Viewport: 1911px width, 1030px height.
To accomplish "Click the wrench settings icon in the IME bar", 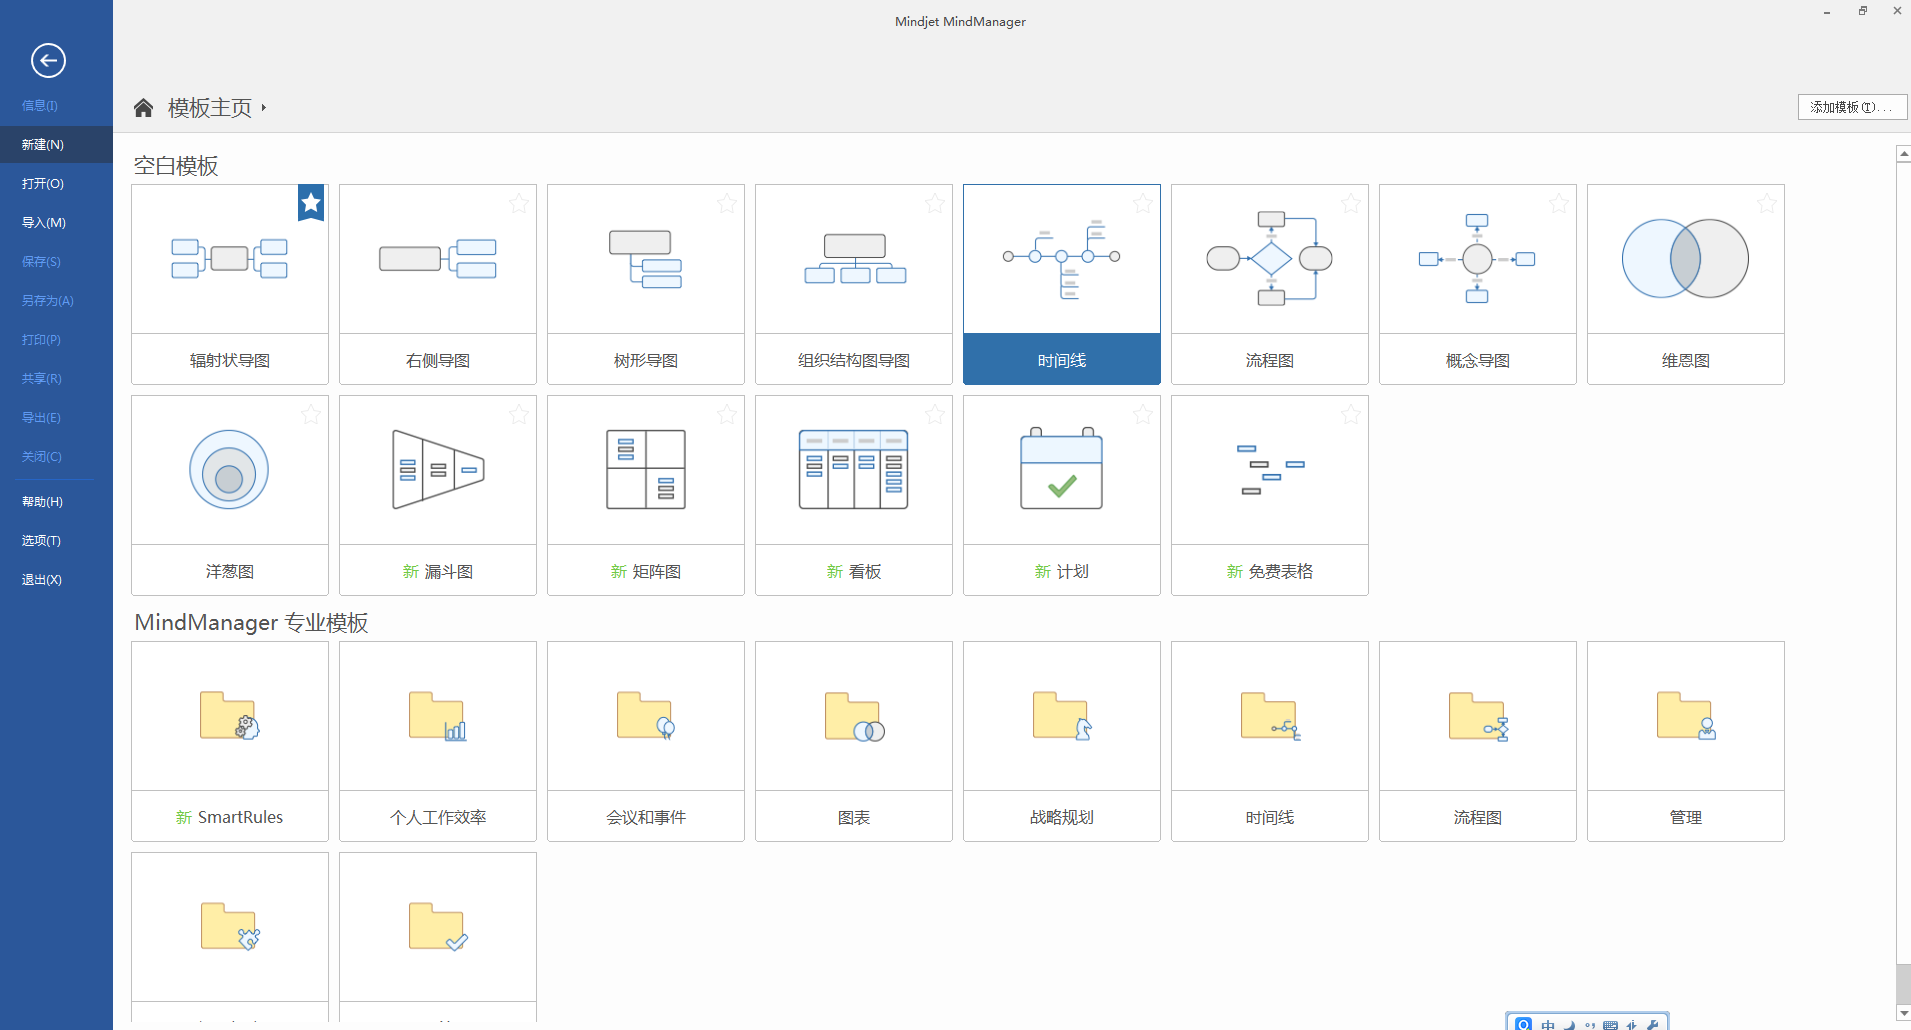I will tap(1653, 1024).
